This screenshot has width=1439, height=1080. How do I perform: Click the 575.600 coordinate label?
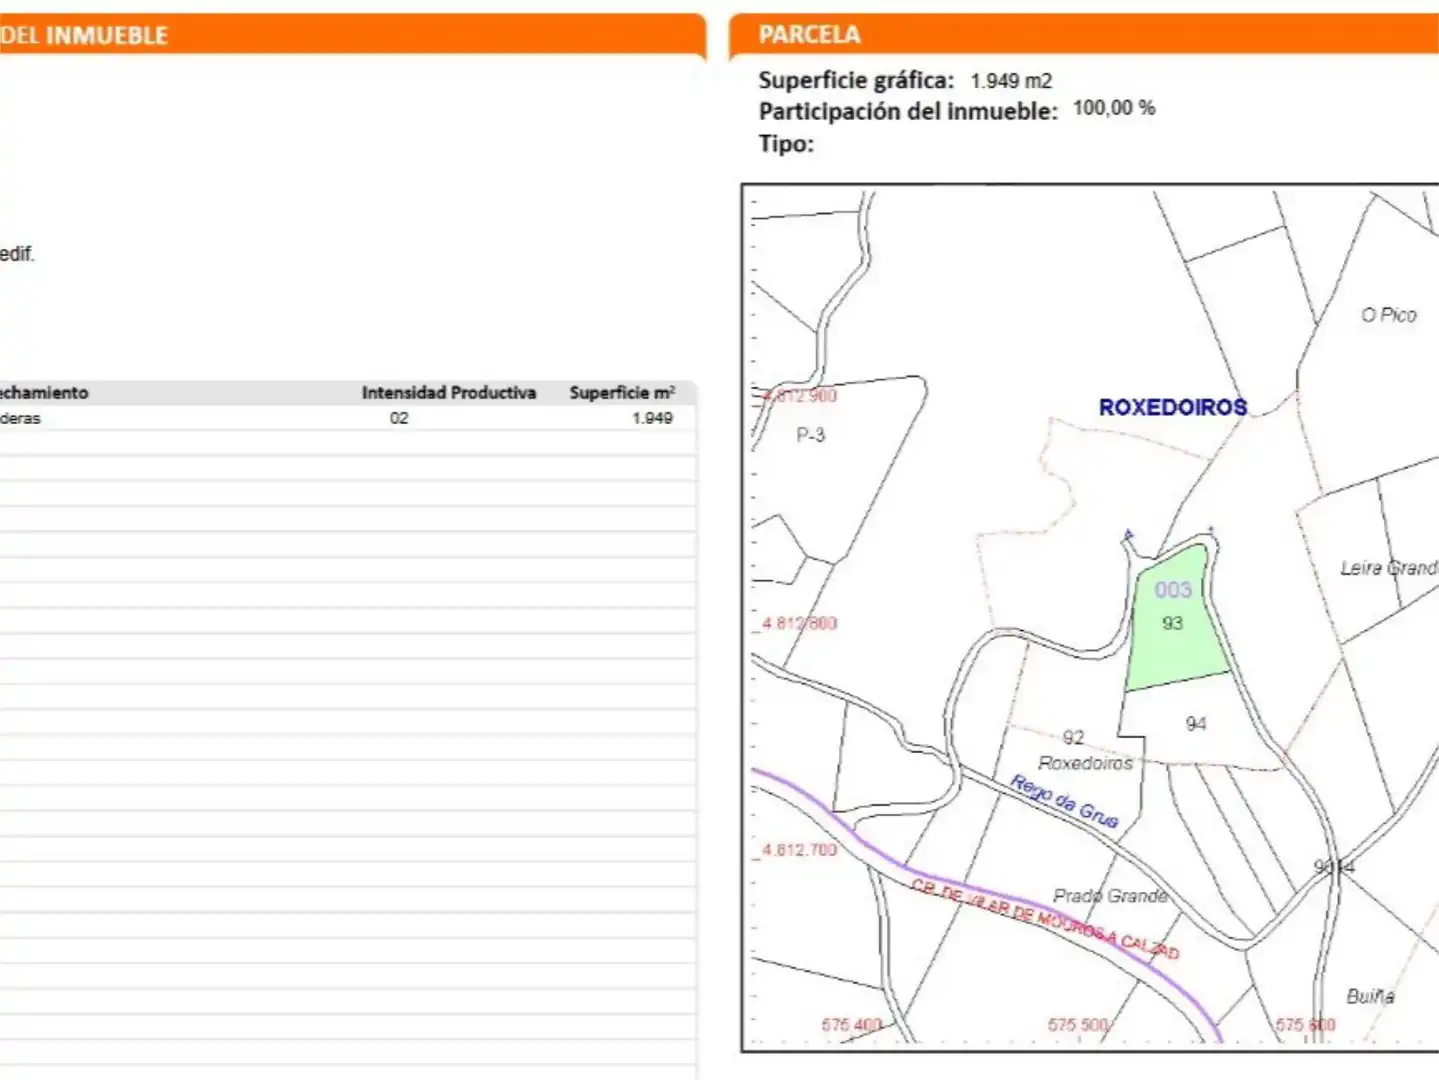tap(1305, 1025)
